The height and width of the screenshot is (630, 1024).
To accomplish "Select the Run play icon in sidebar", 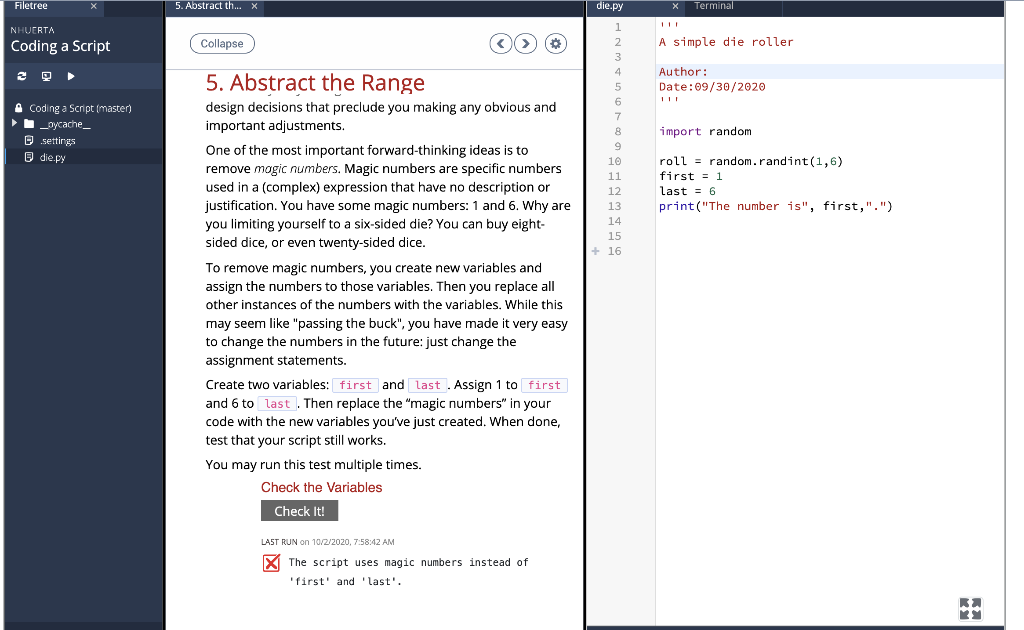I will click(70, 76).
